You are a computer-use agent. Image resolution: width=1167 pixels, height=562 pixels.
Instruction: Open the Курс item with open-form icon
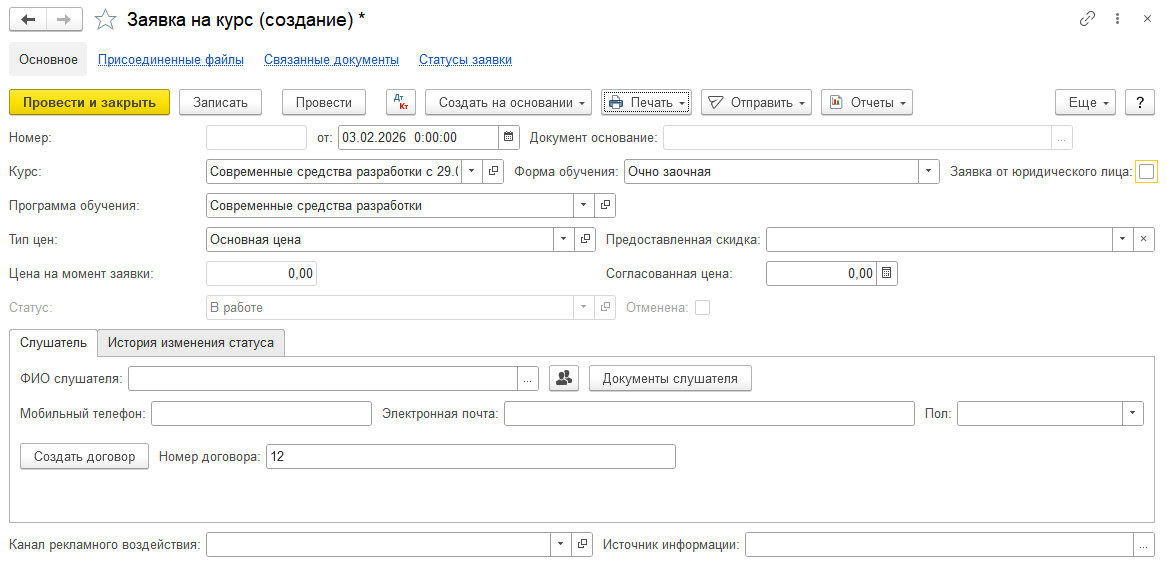pyautogui.click(x=494, y=171)
